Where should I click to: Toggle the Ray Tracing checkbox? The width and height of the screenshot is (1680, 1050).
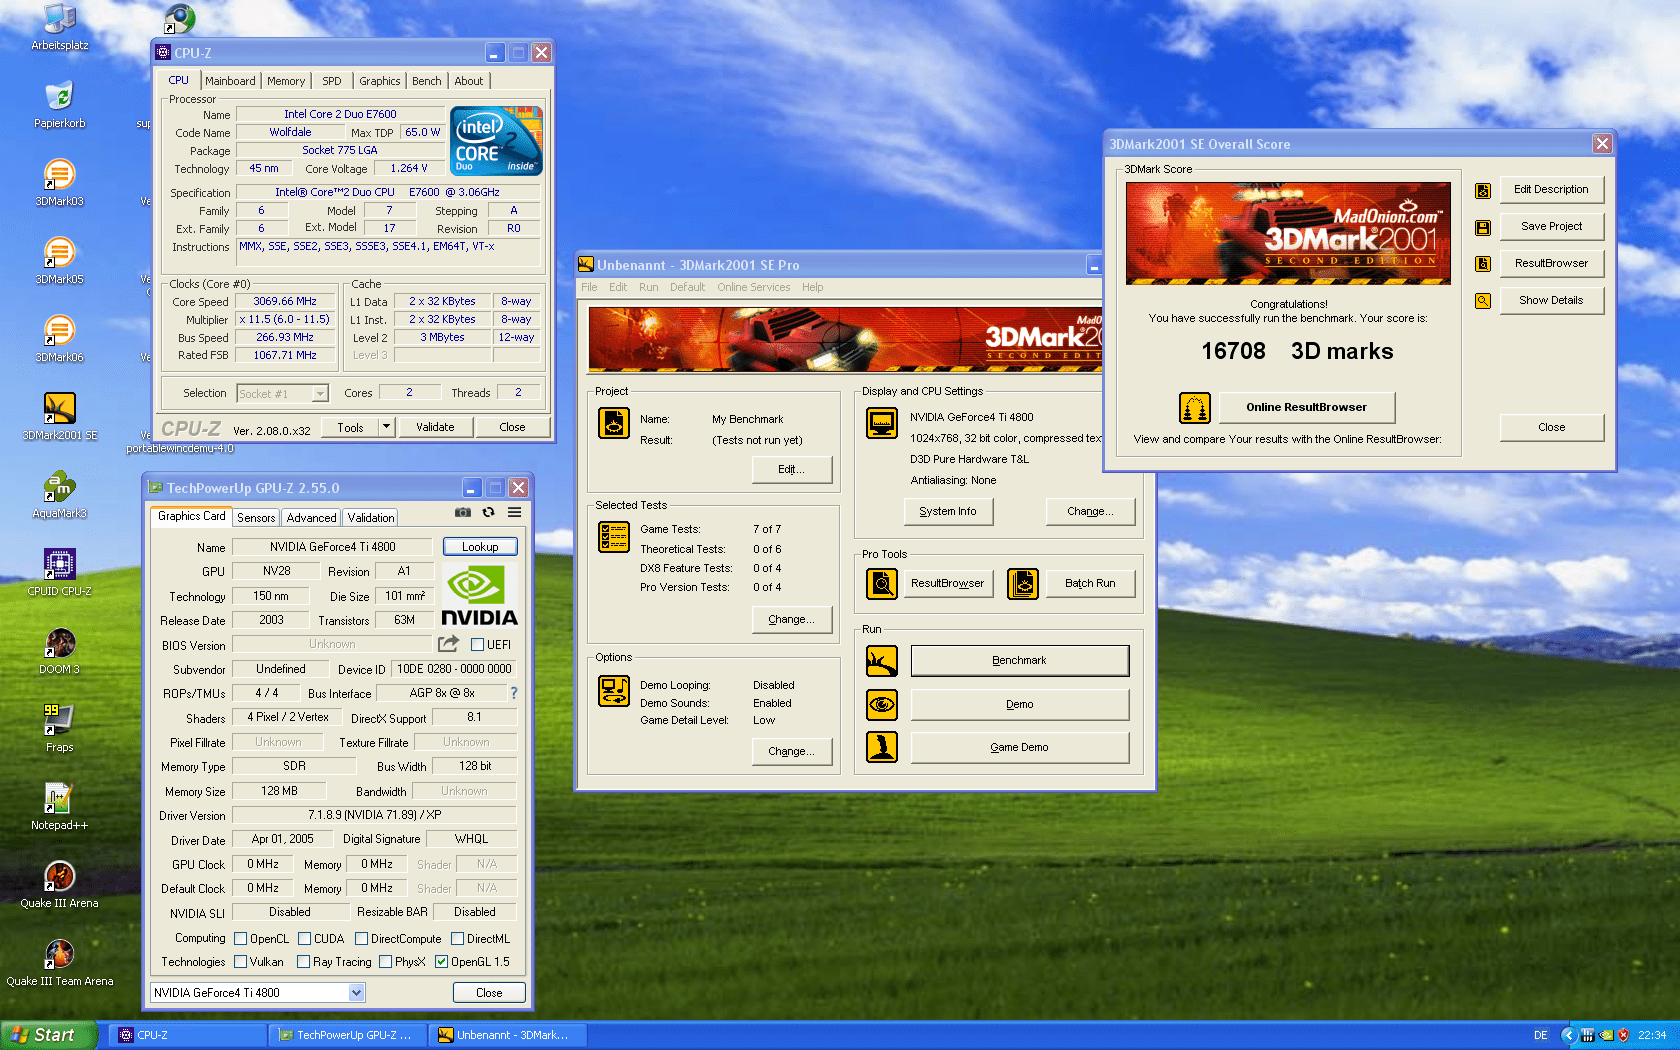click(x=304, y=962)
